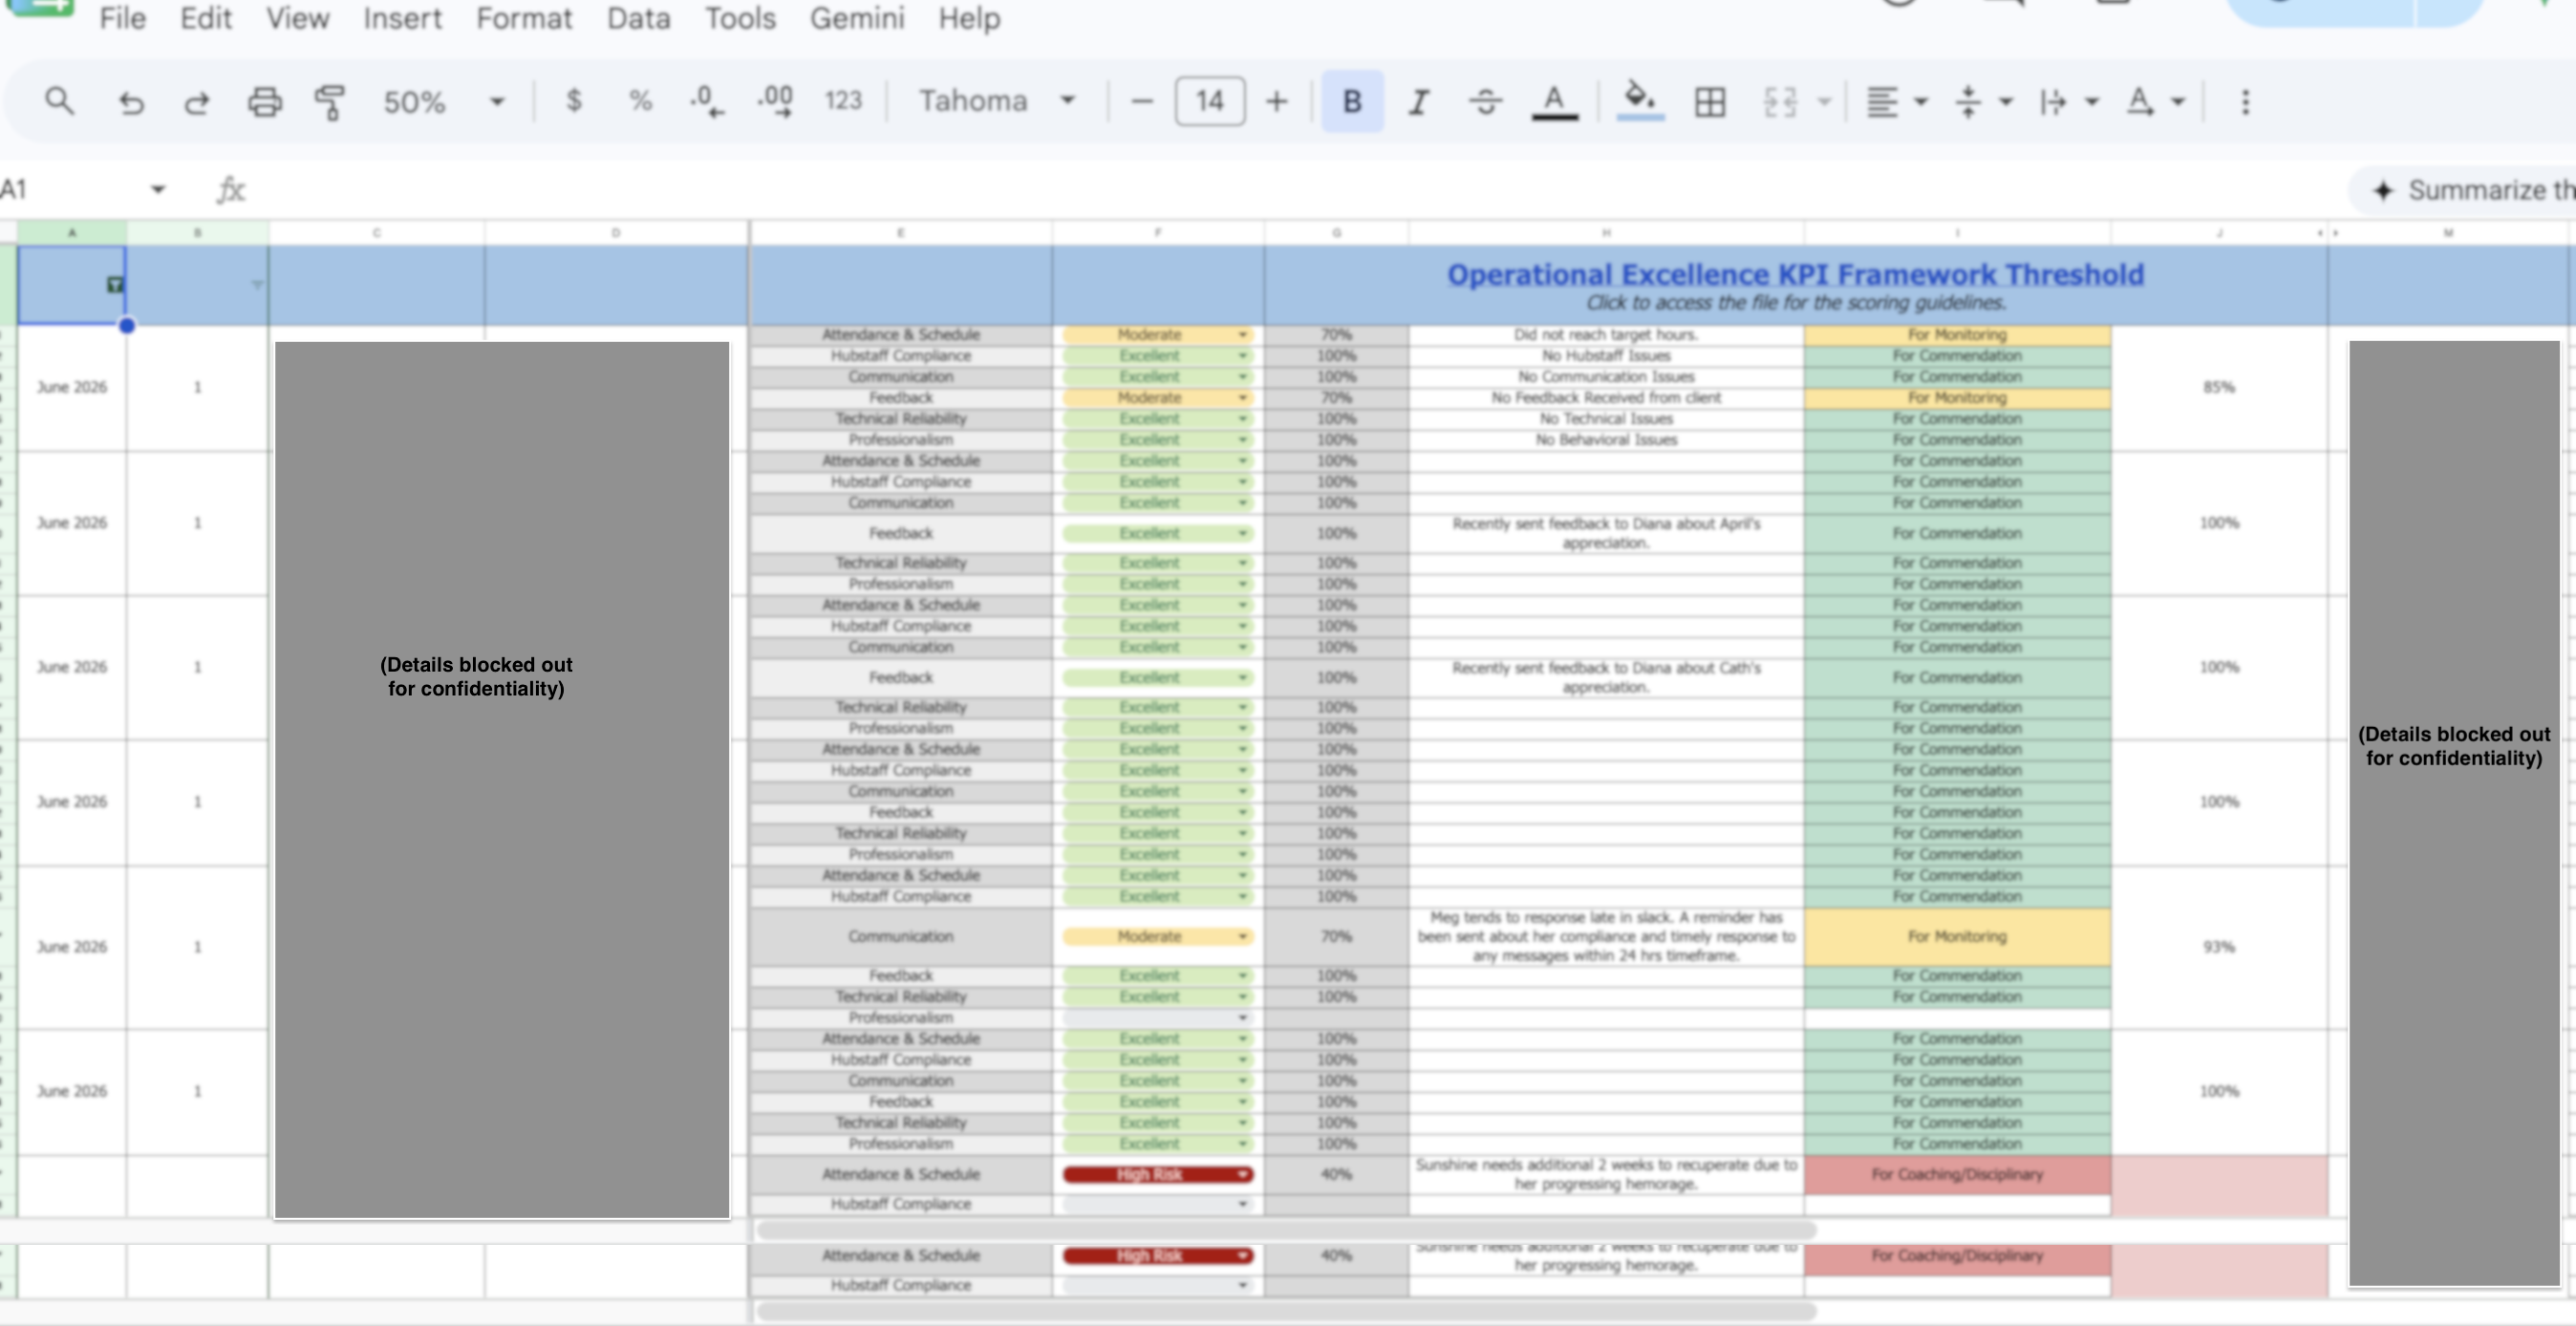Toggle italic formatting button
This screenshot has height=1326, width=2576.
point(1418,102)
